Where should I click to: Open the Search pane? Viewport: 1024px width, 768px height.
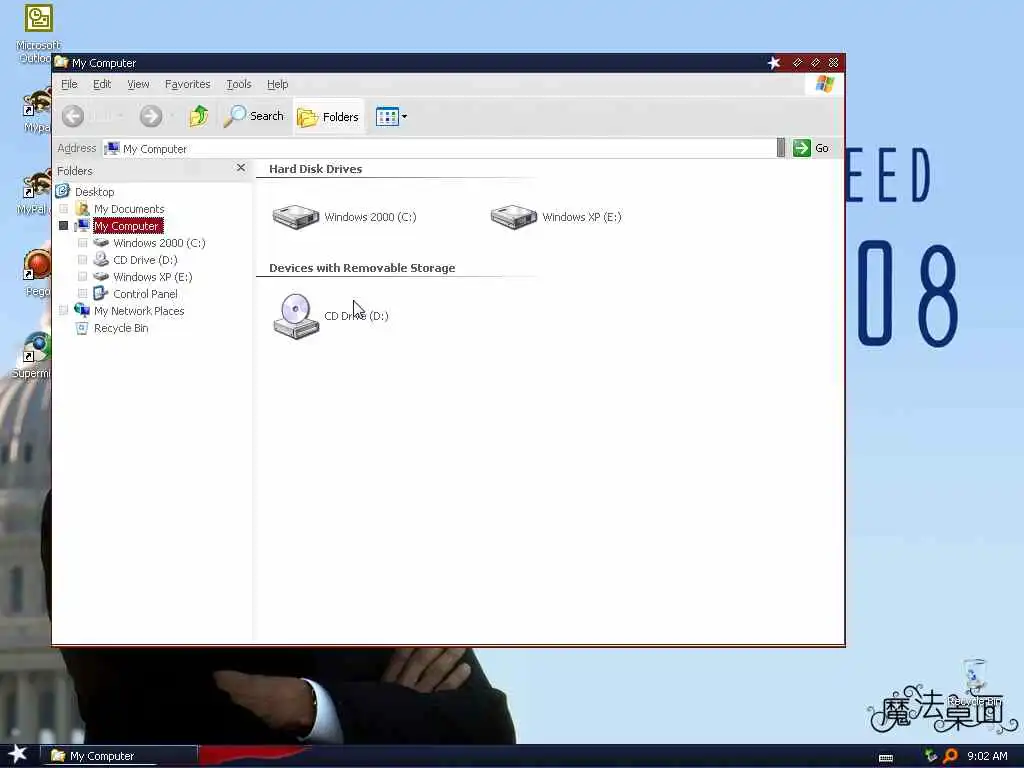click(254, 116)
